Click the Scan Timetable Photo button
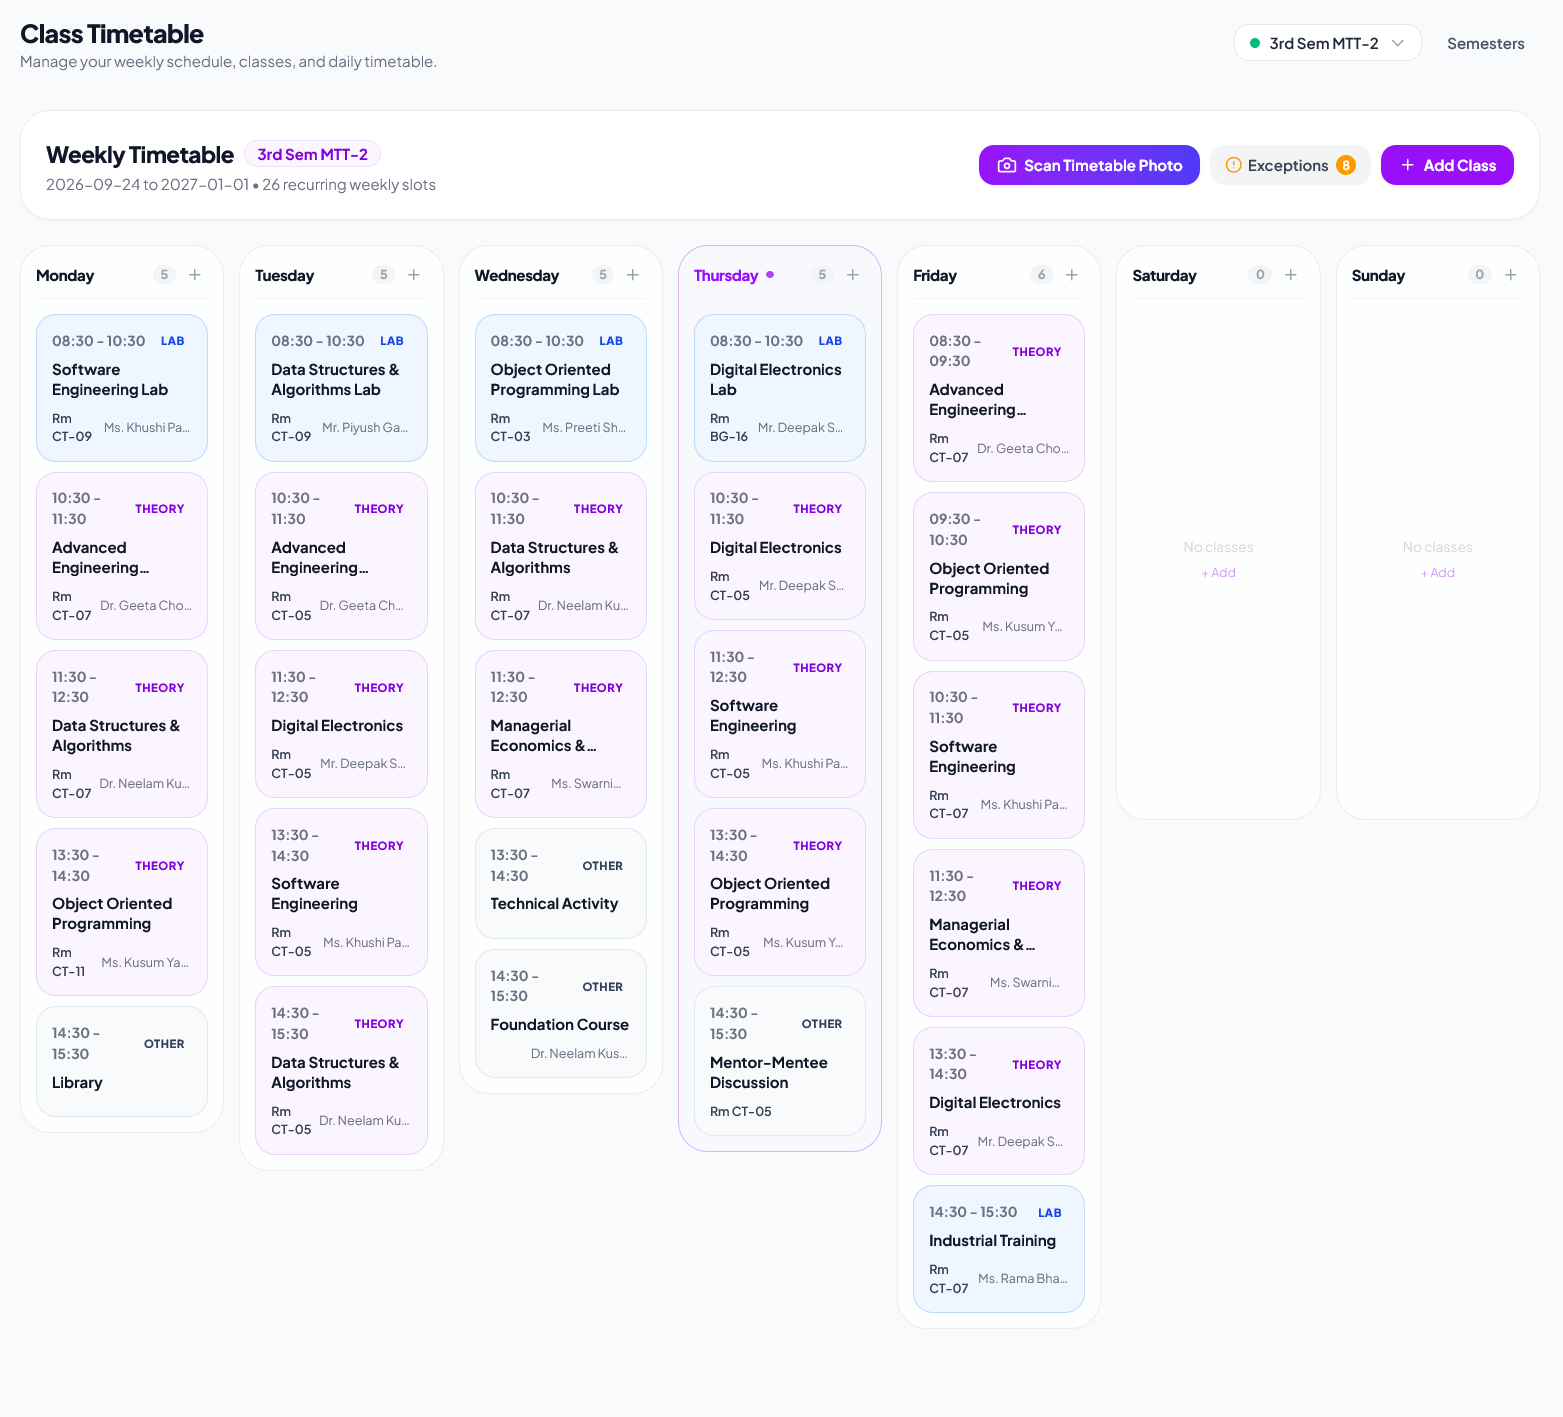1563x1417 pixels. 1089,165
